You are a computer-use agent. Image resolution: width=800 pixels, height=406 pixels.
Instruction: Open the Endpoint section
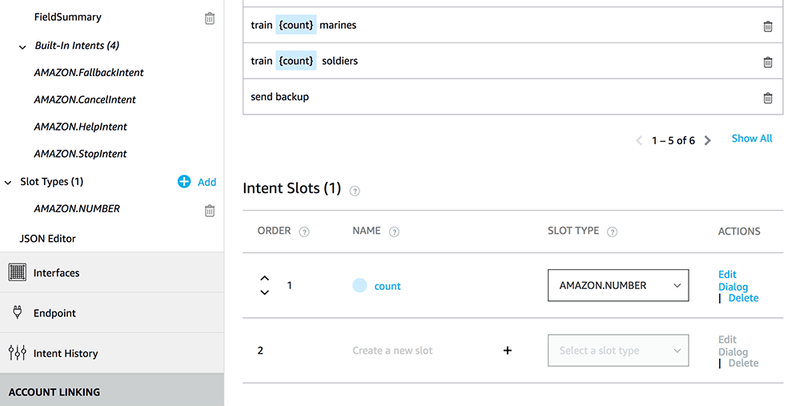pyautogui.click(x=54, y=313)
